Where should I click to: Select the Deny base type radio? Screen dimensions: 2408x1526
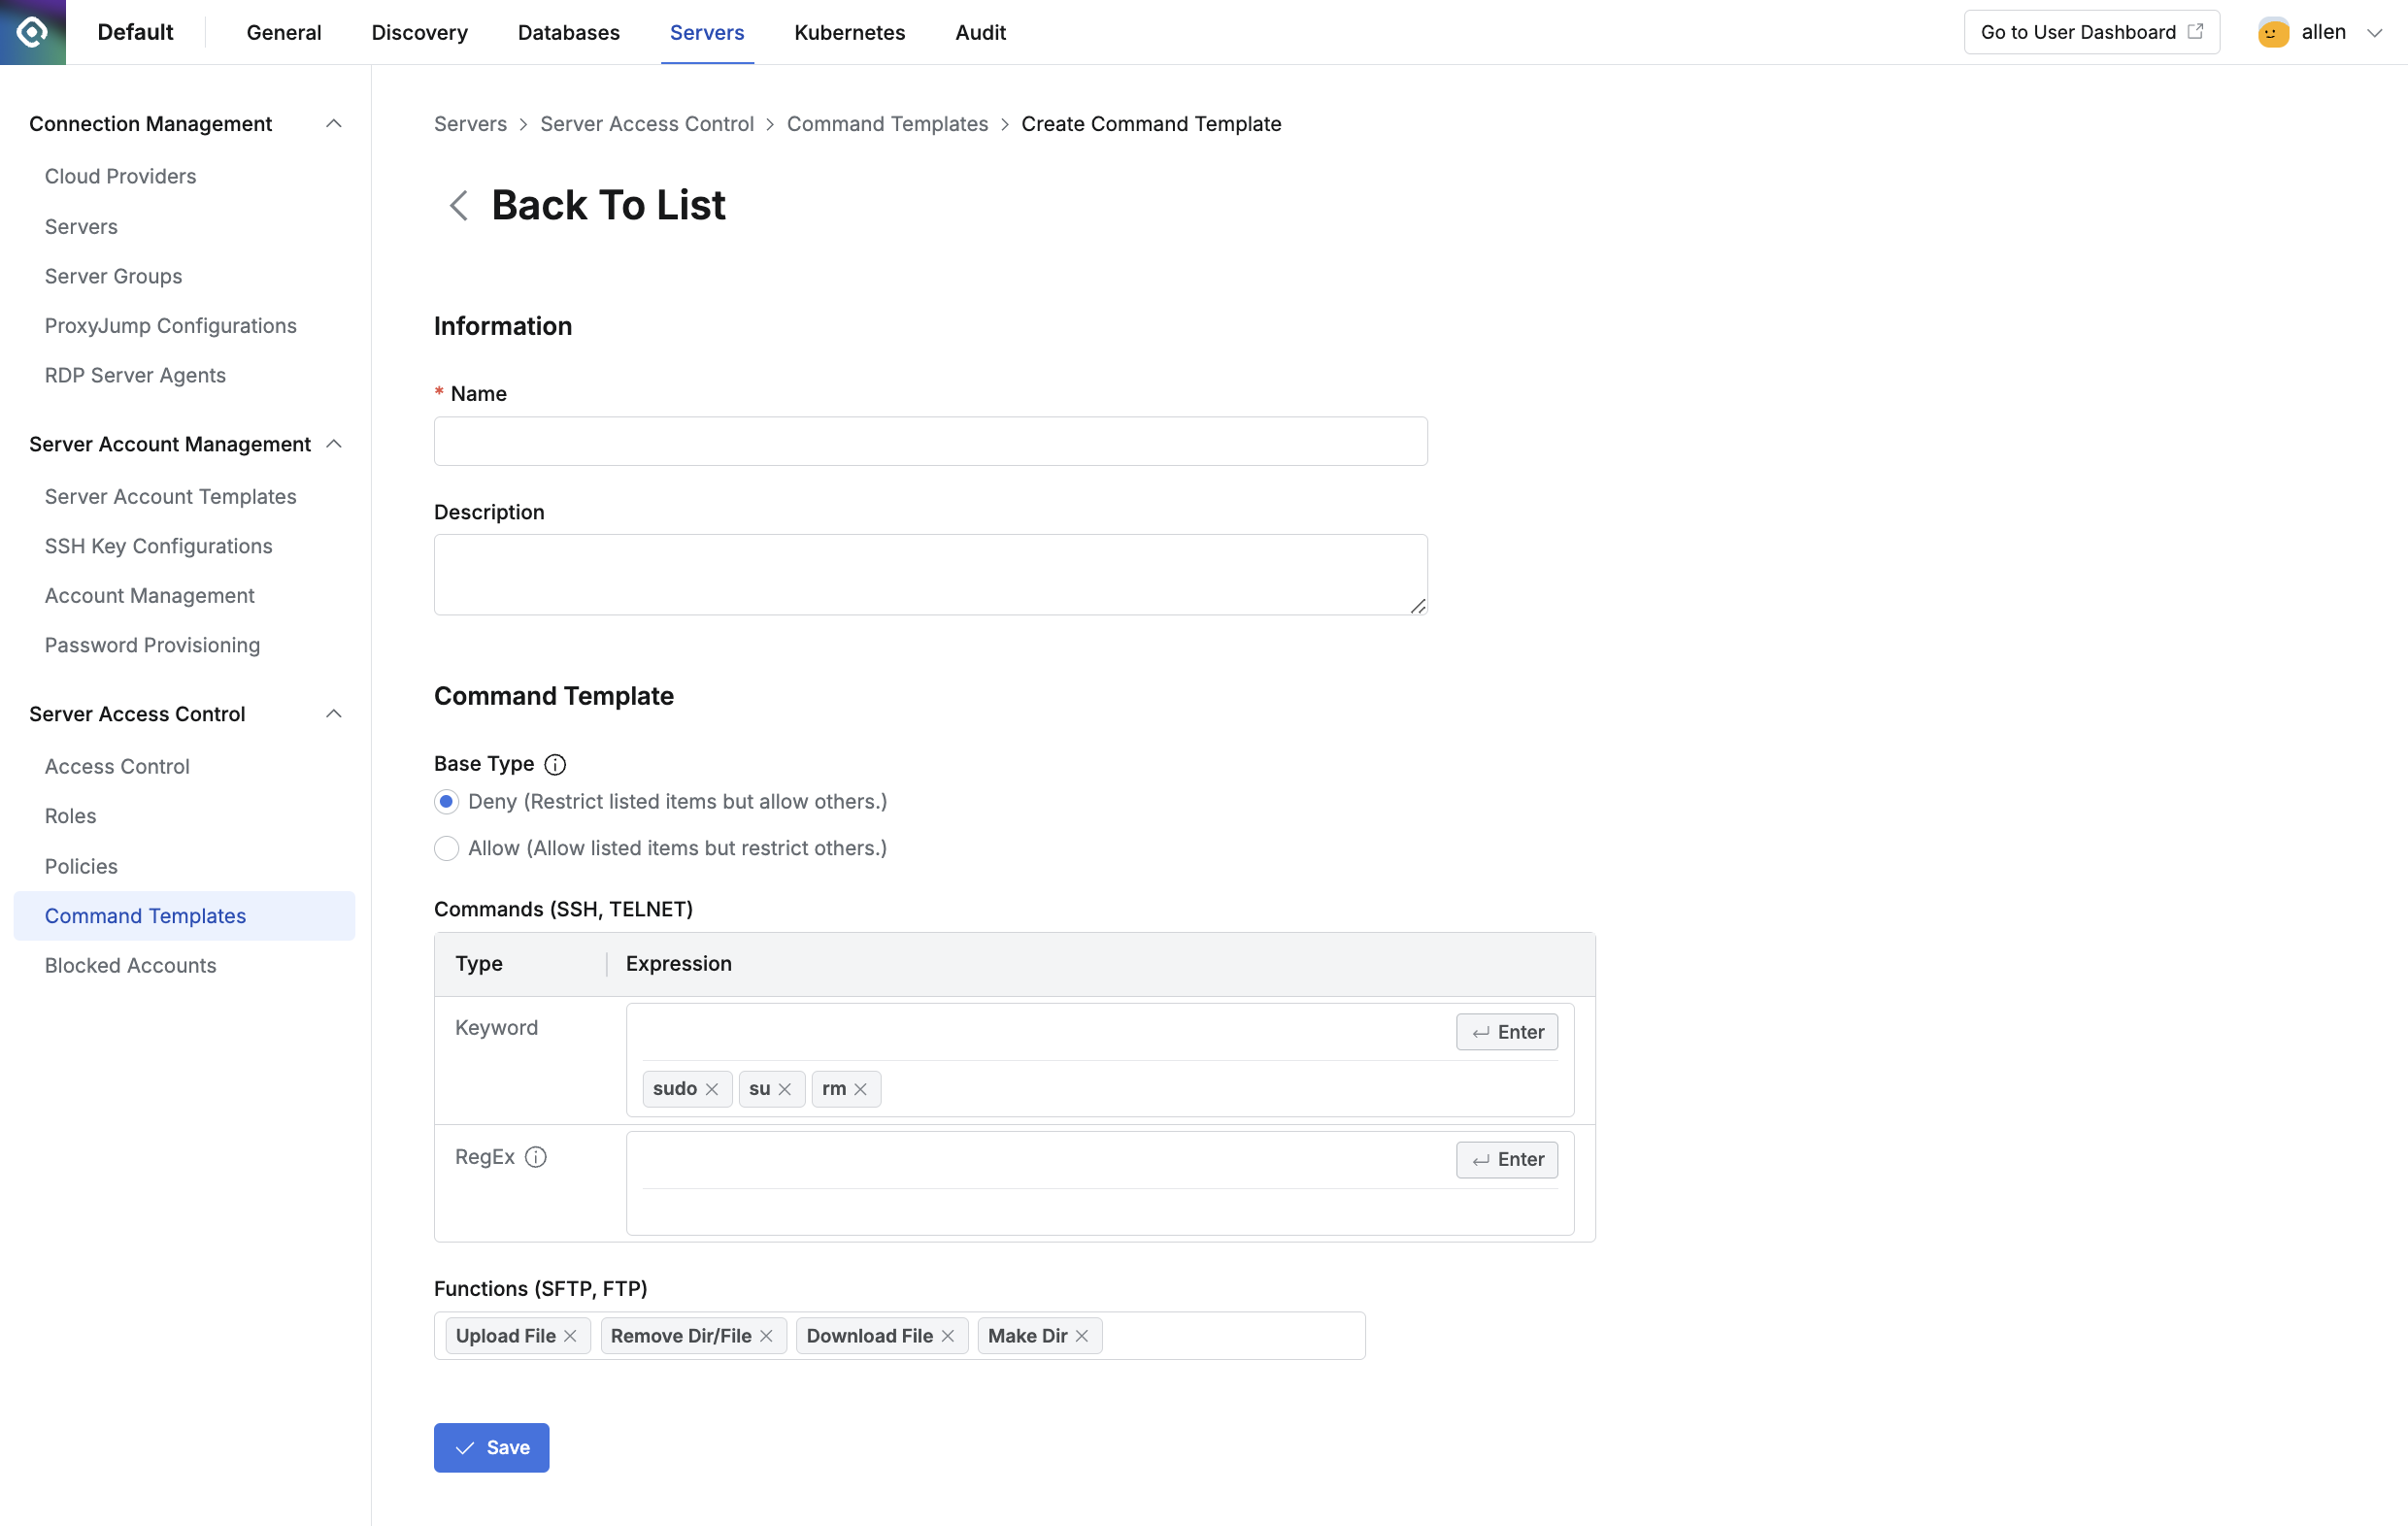446,802
